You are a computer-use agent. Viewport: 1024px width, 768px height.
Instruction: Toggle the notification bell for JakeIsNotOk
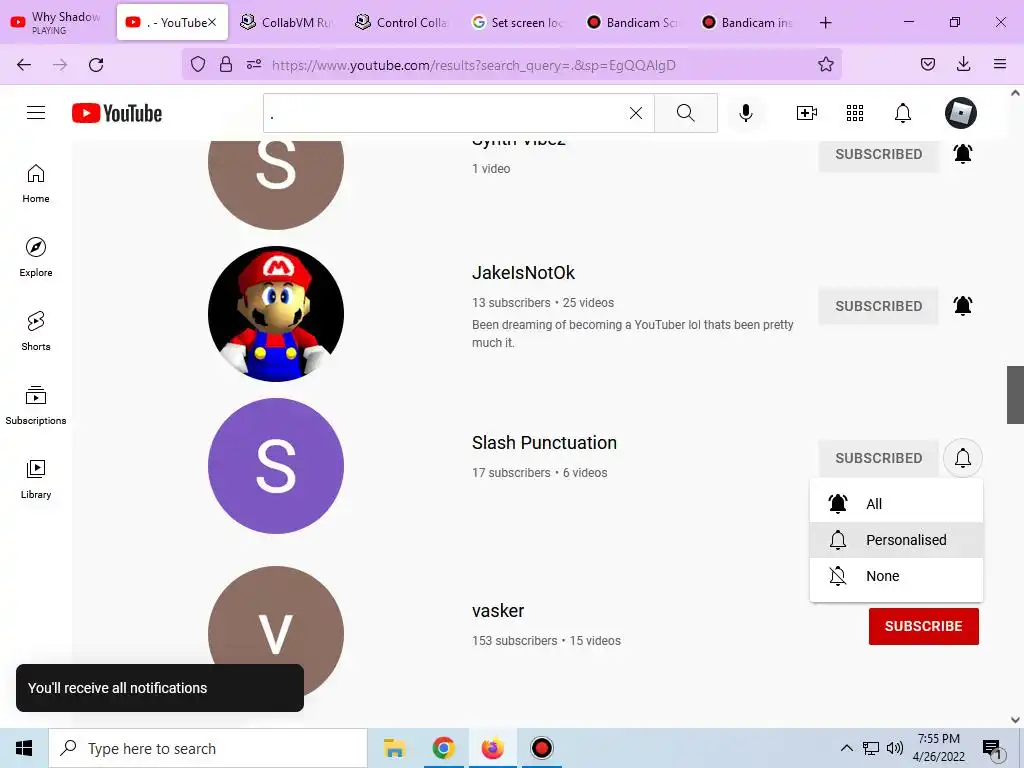click(963, 306)
